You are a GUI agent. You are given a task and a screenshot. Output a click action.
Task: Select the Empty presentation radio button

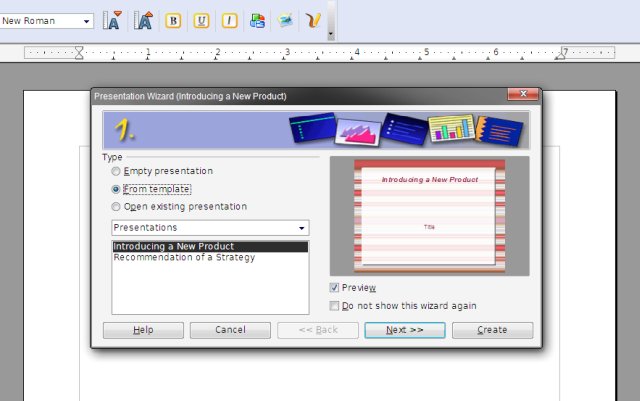click(x=117, y=172)
